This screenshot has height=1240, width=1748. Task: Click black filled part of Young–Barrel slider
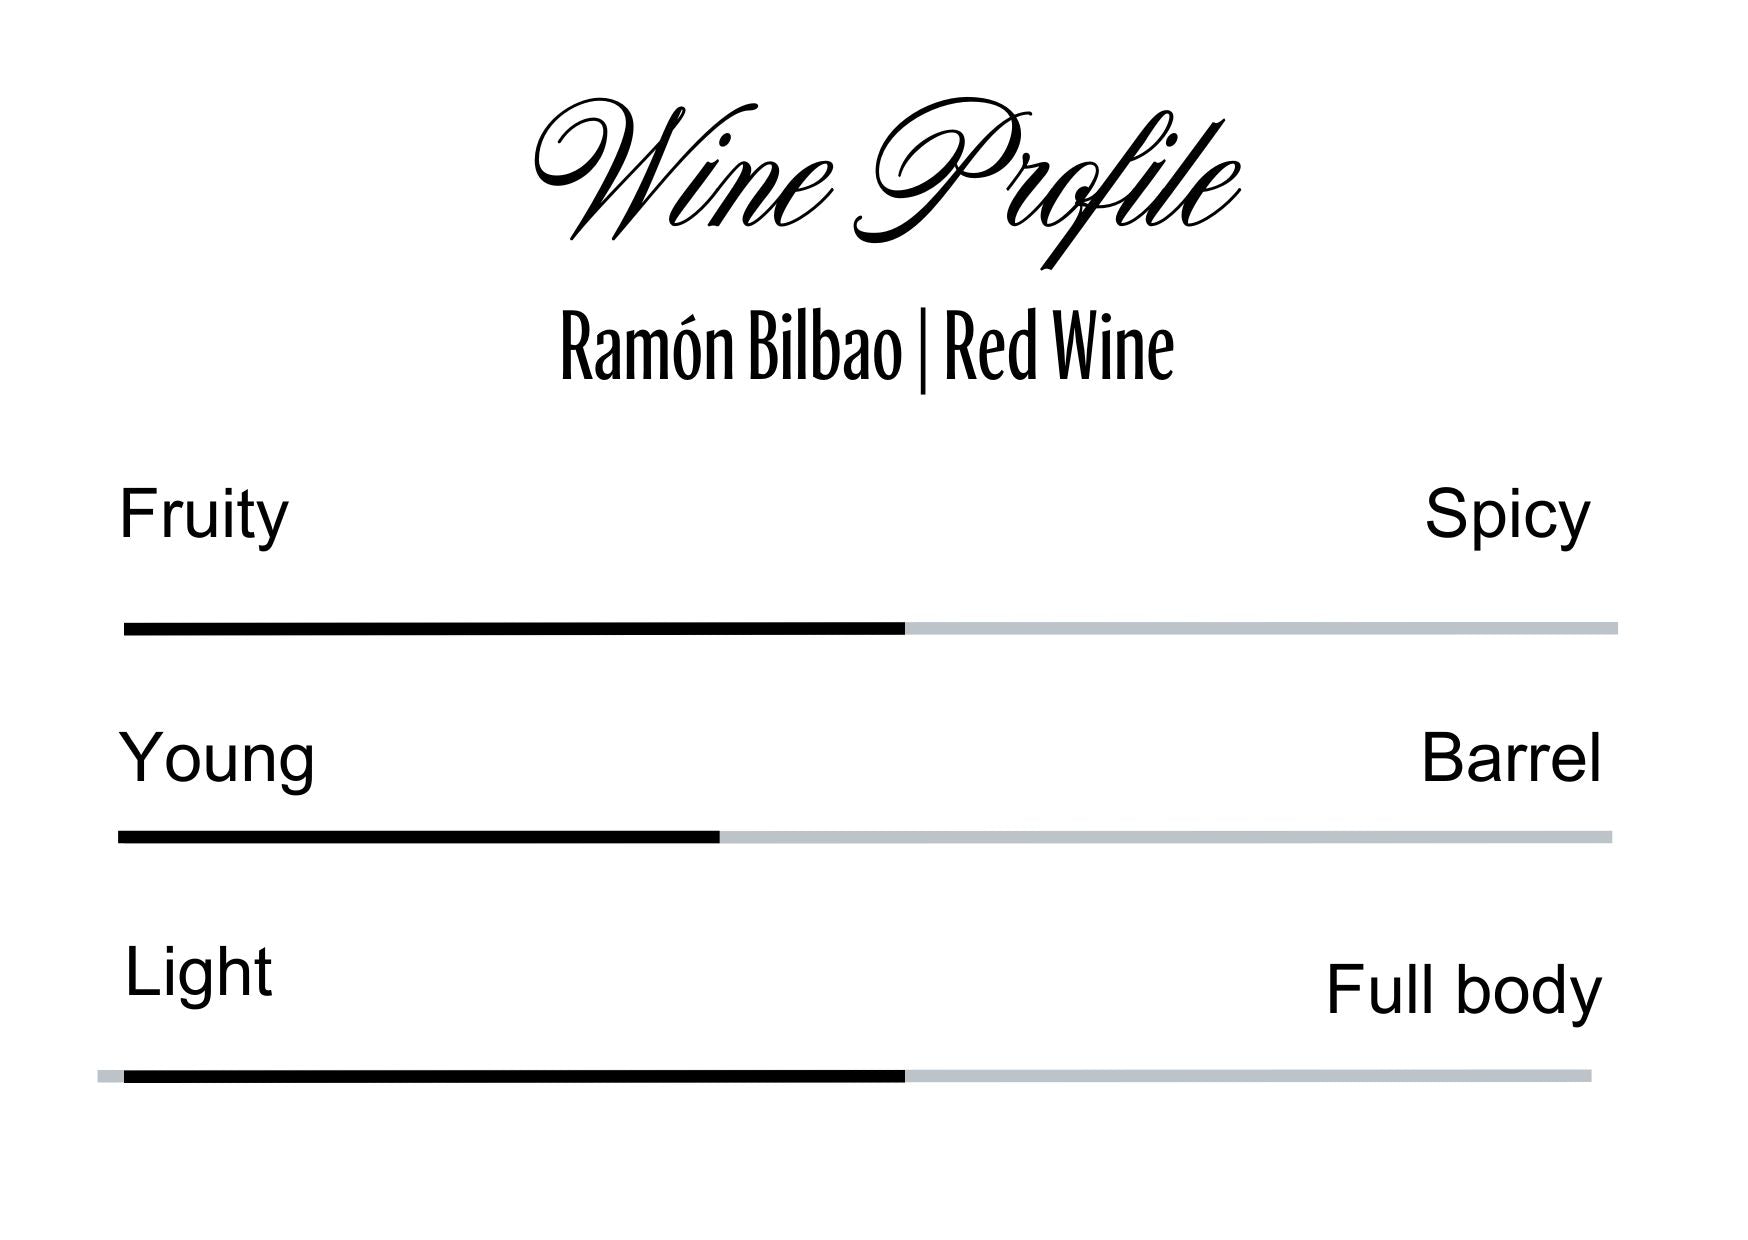click(x=418, y=837)
